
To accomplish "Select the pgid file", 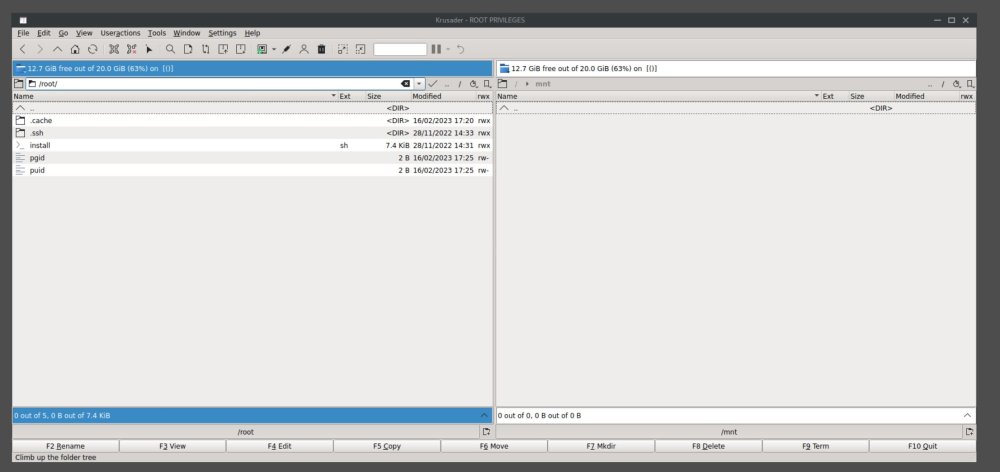I will (252, 158).
